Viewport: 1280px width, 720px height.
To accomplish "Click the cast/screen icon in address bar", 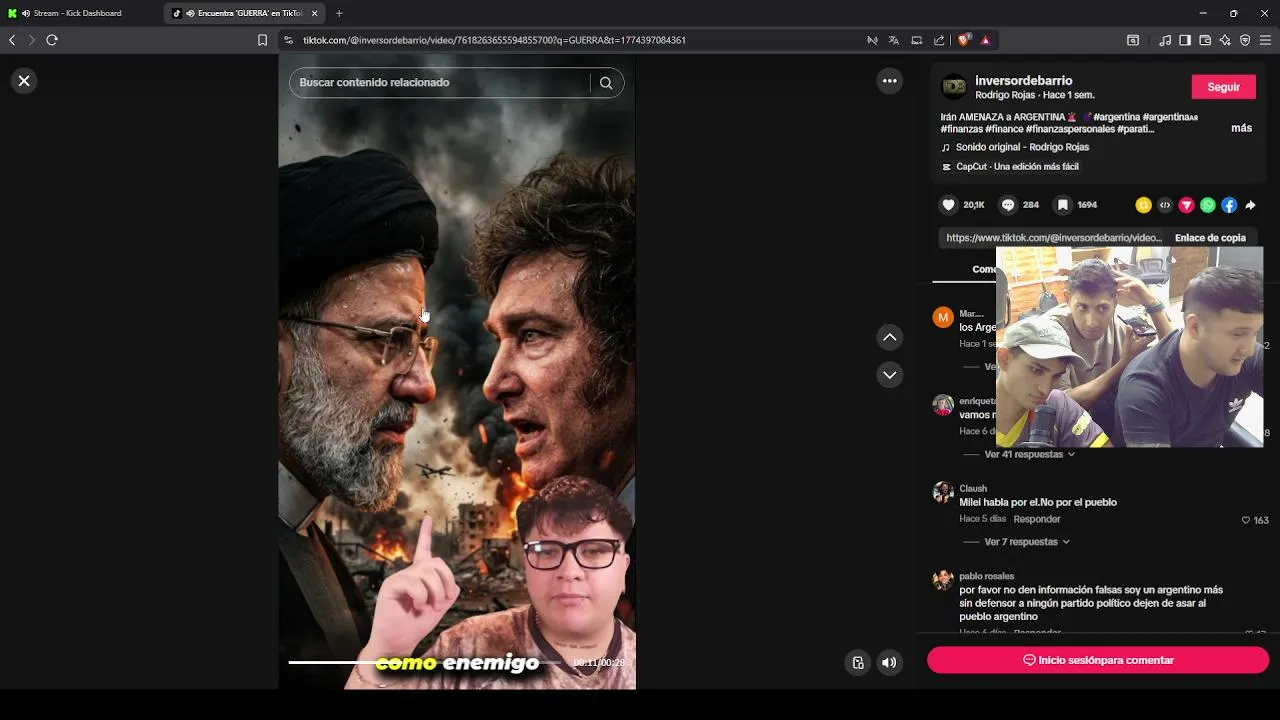I will [x=916, y=40].
